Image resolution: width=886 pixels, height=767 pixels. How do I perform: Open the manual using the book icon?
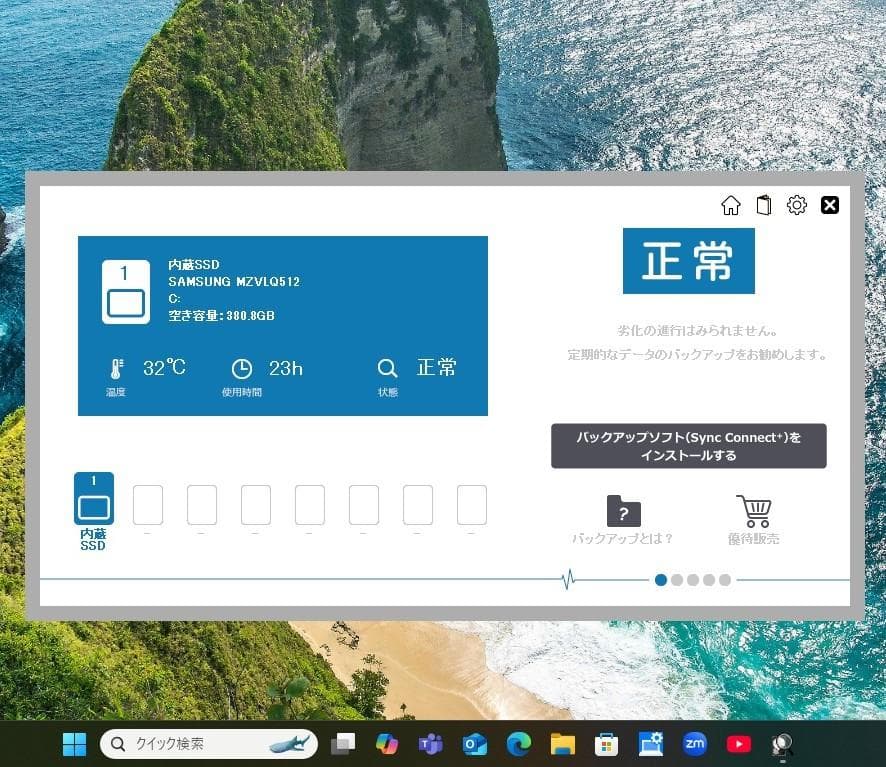[x=763, y=205]
